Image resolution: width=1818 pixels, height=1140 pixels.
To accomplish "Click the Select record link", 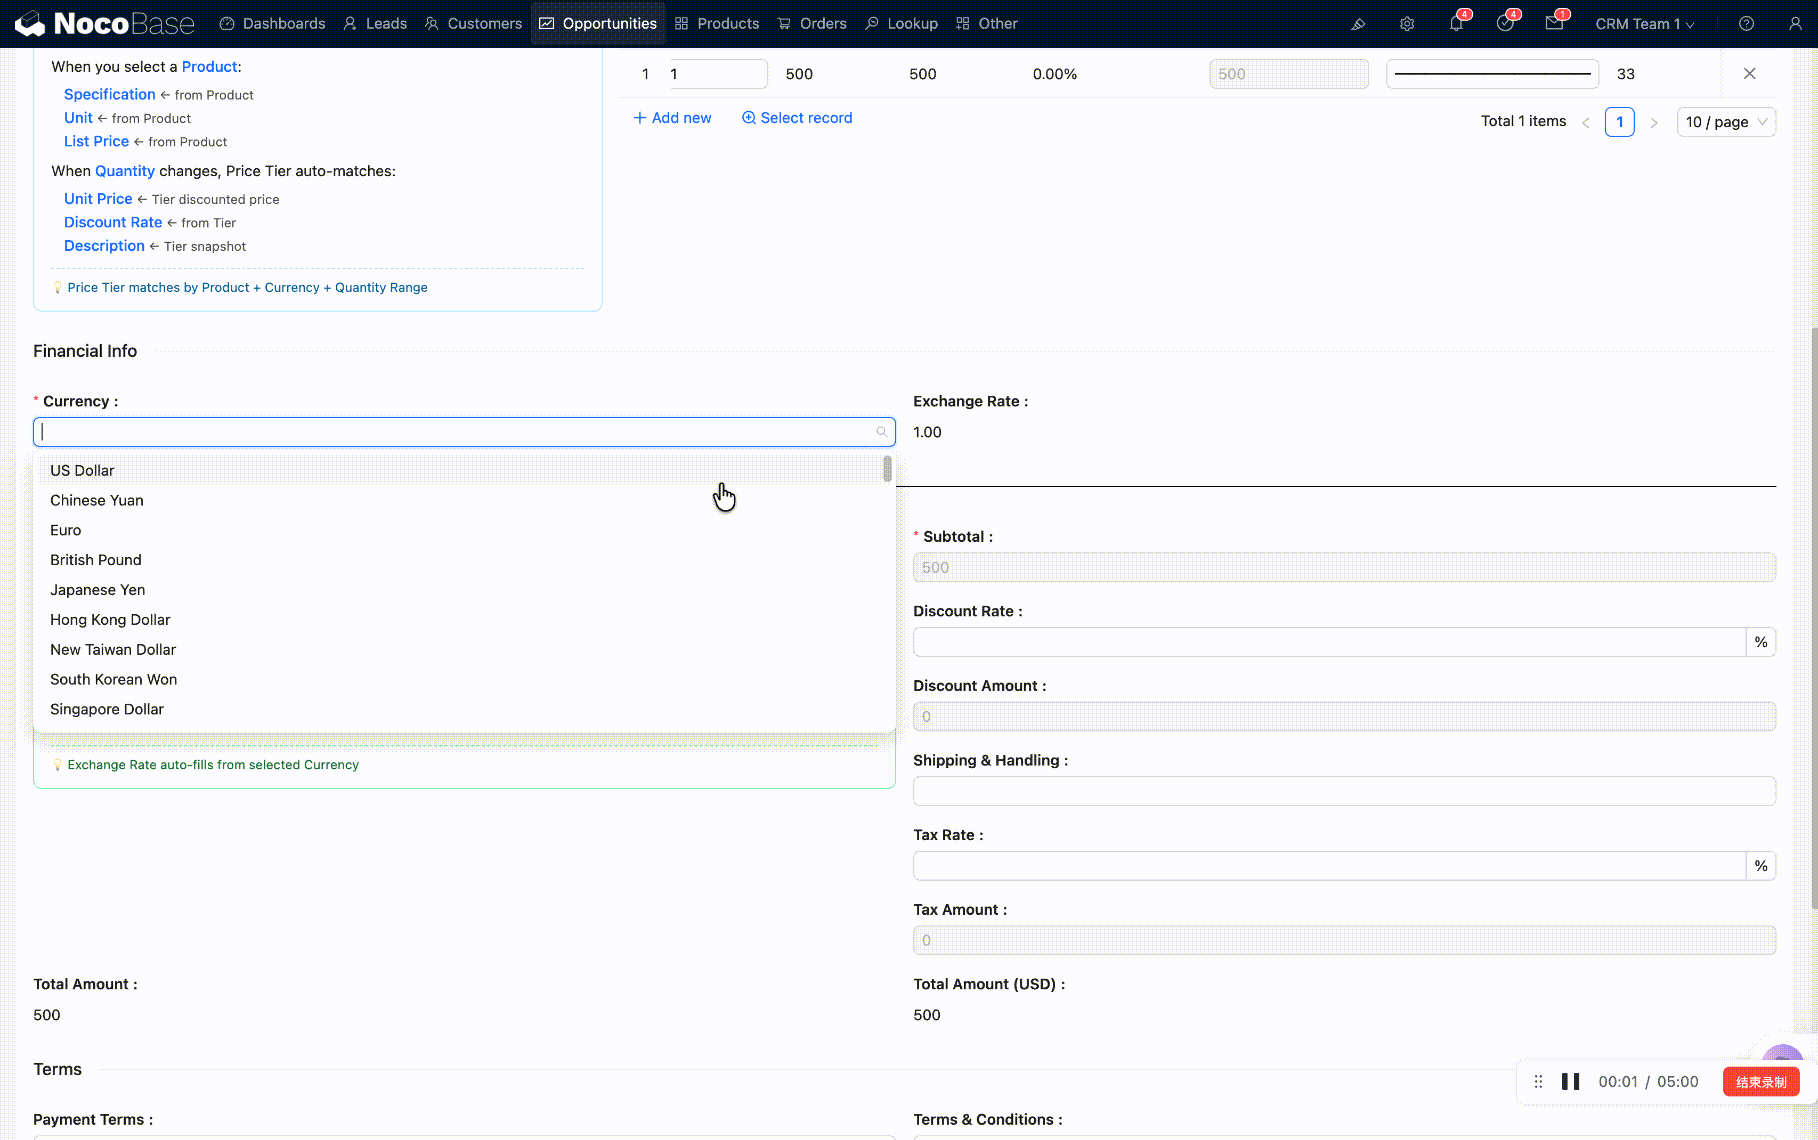I will [x=797, y=118].
